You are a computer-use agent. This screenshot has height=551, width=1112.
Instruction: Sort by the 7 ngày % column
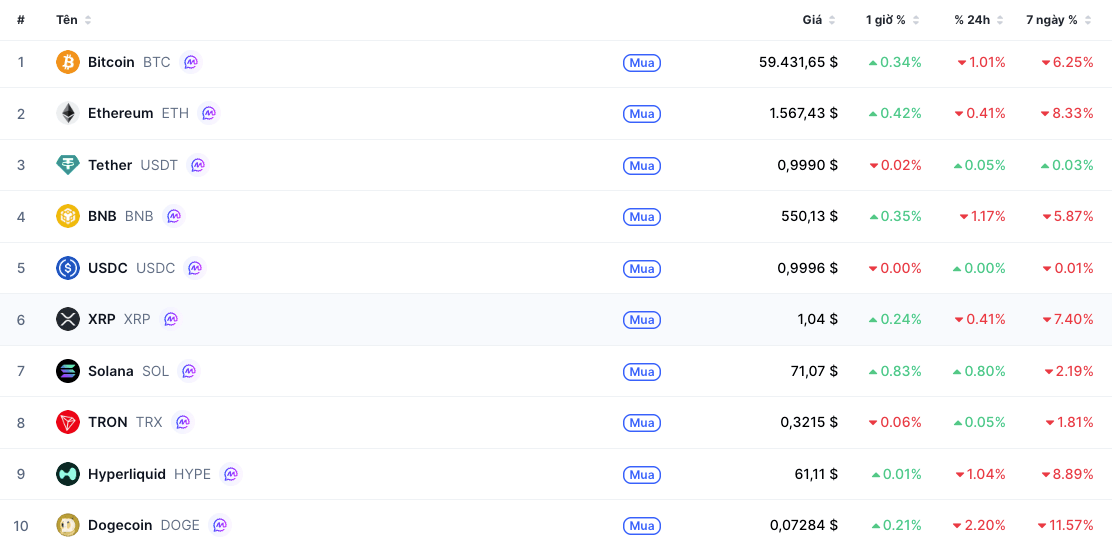click(1058, 20)
